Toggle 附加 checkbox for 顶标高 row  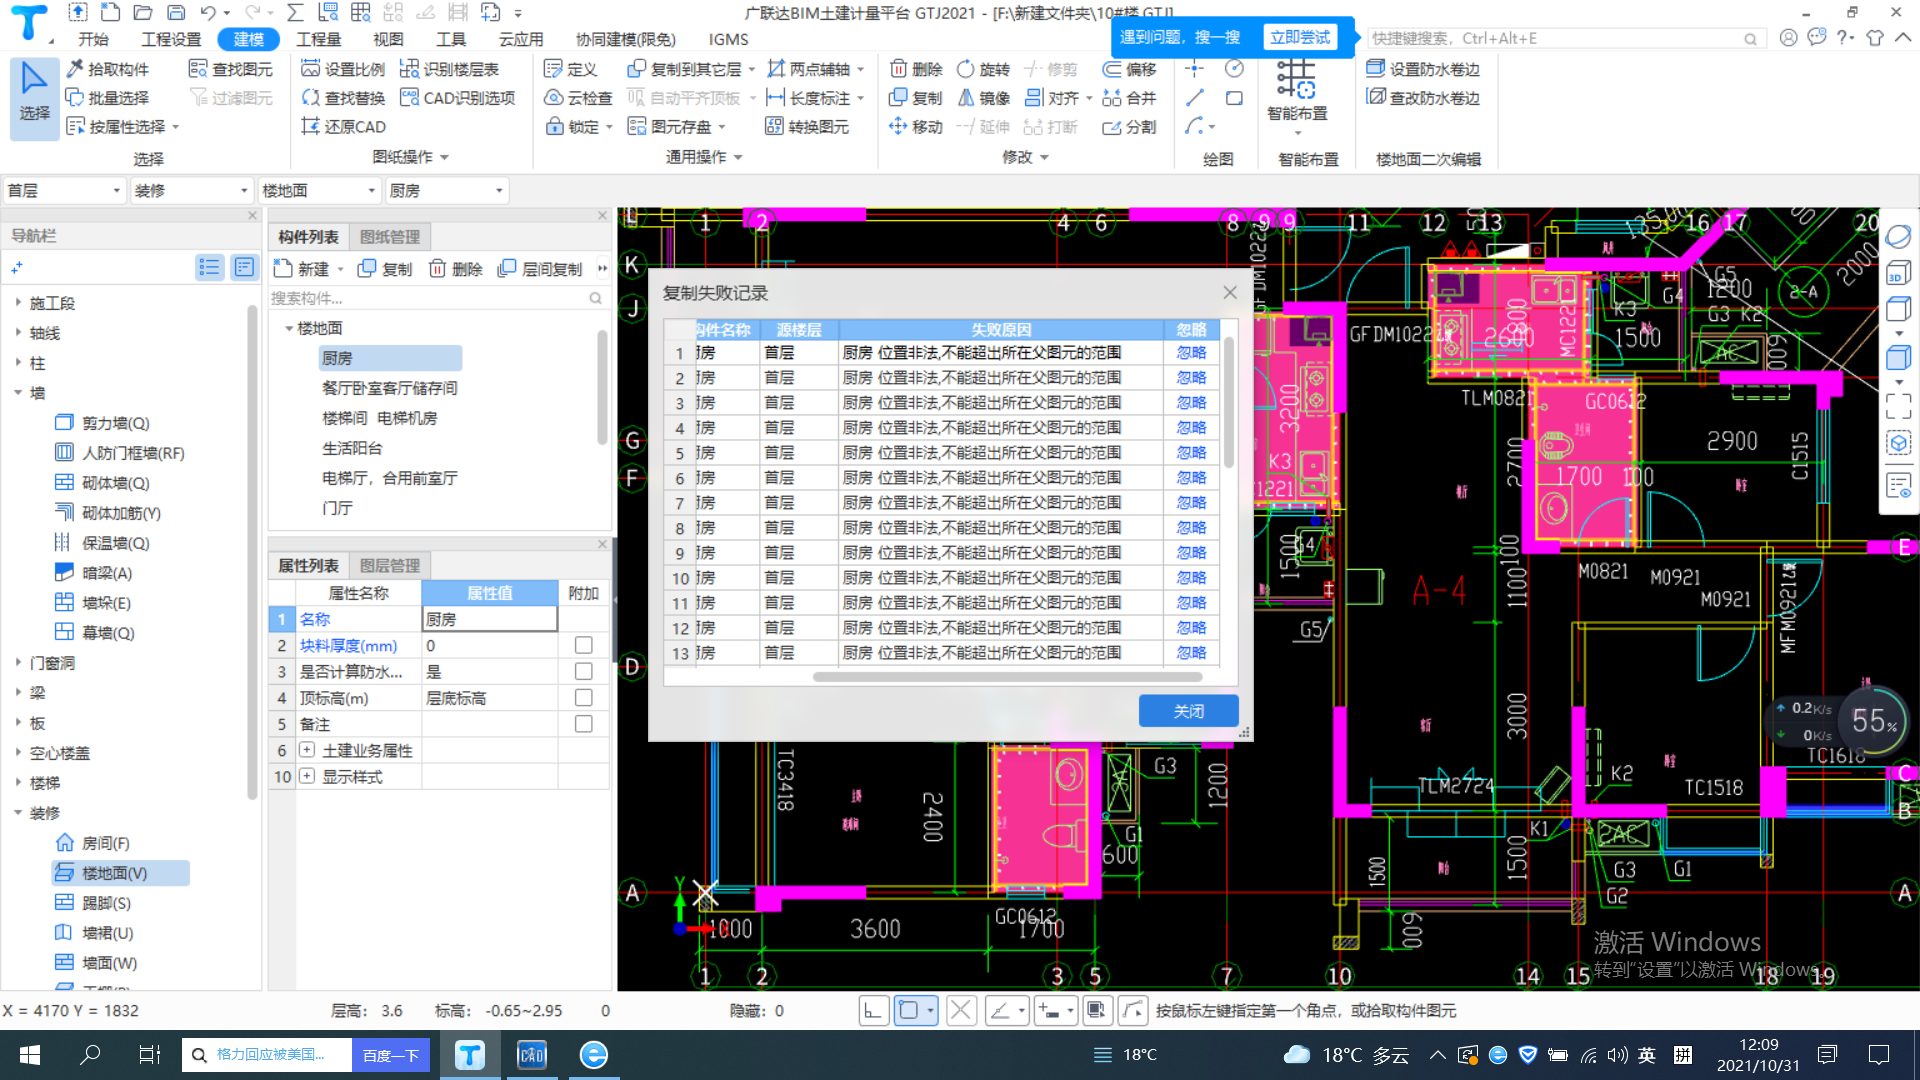pos(584,698)
